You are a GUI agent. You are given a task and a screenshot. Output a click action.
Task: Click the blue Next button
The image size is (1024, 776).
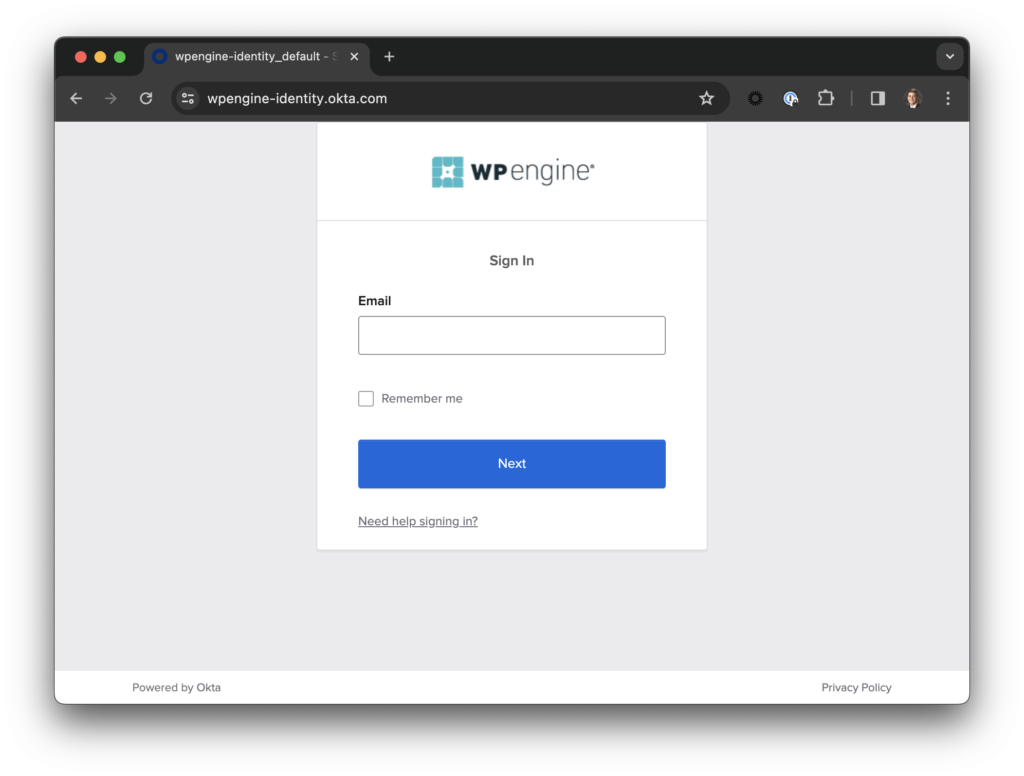coord(512,464)
